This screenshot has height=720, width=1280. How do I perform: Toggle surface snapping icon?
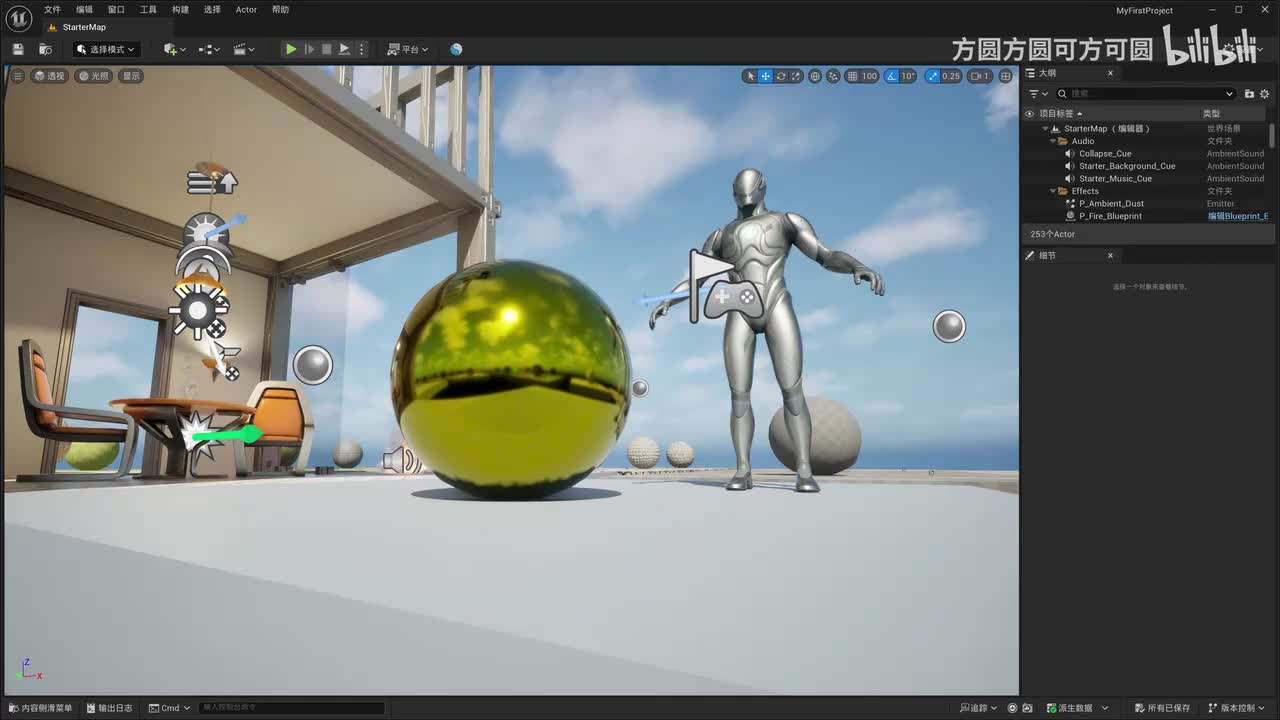(833, 76)
